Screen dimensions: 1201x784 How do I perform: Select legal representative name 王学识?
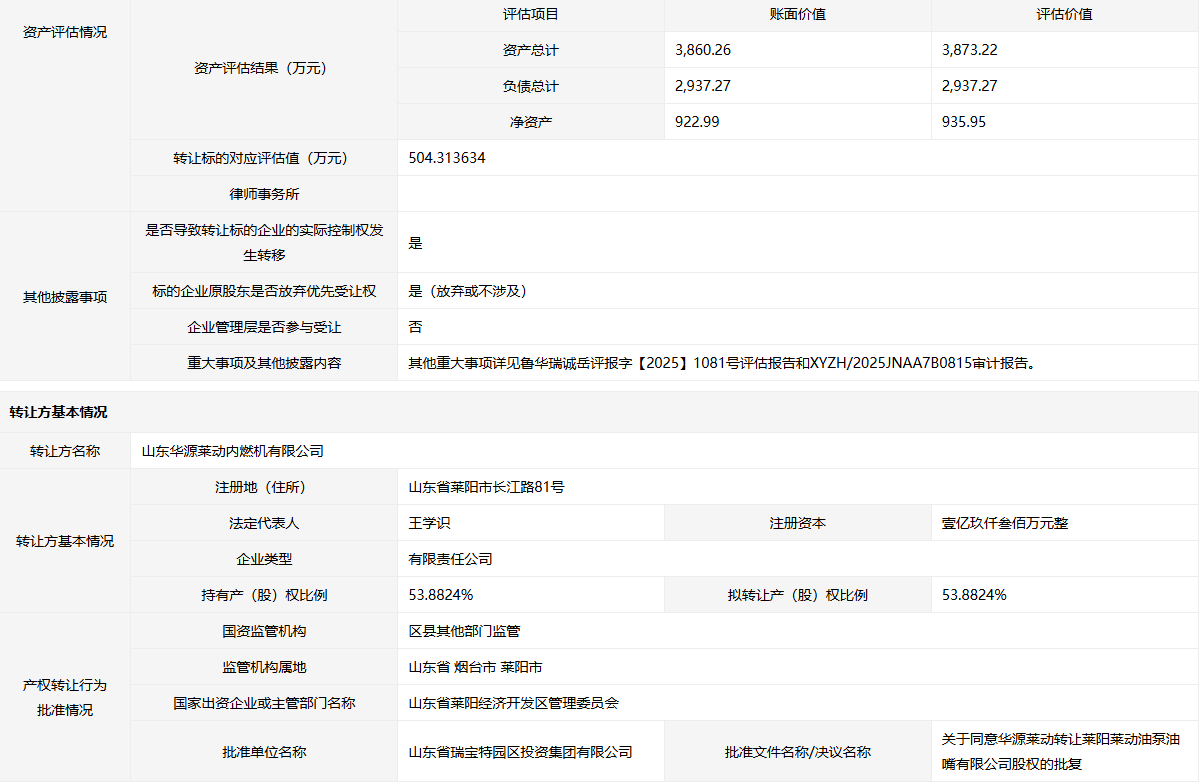click(430, 523)
